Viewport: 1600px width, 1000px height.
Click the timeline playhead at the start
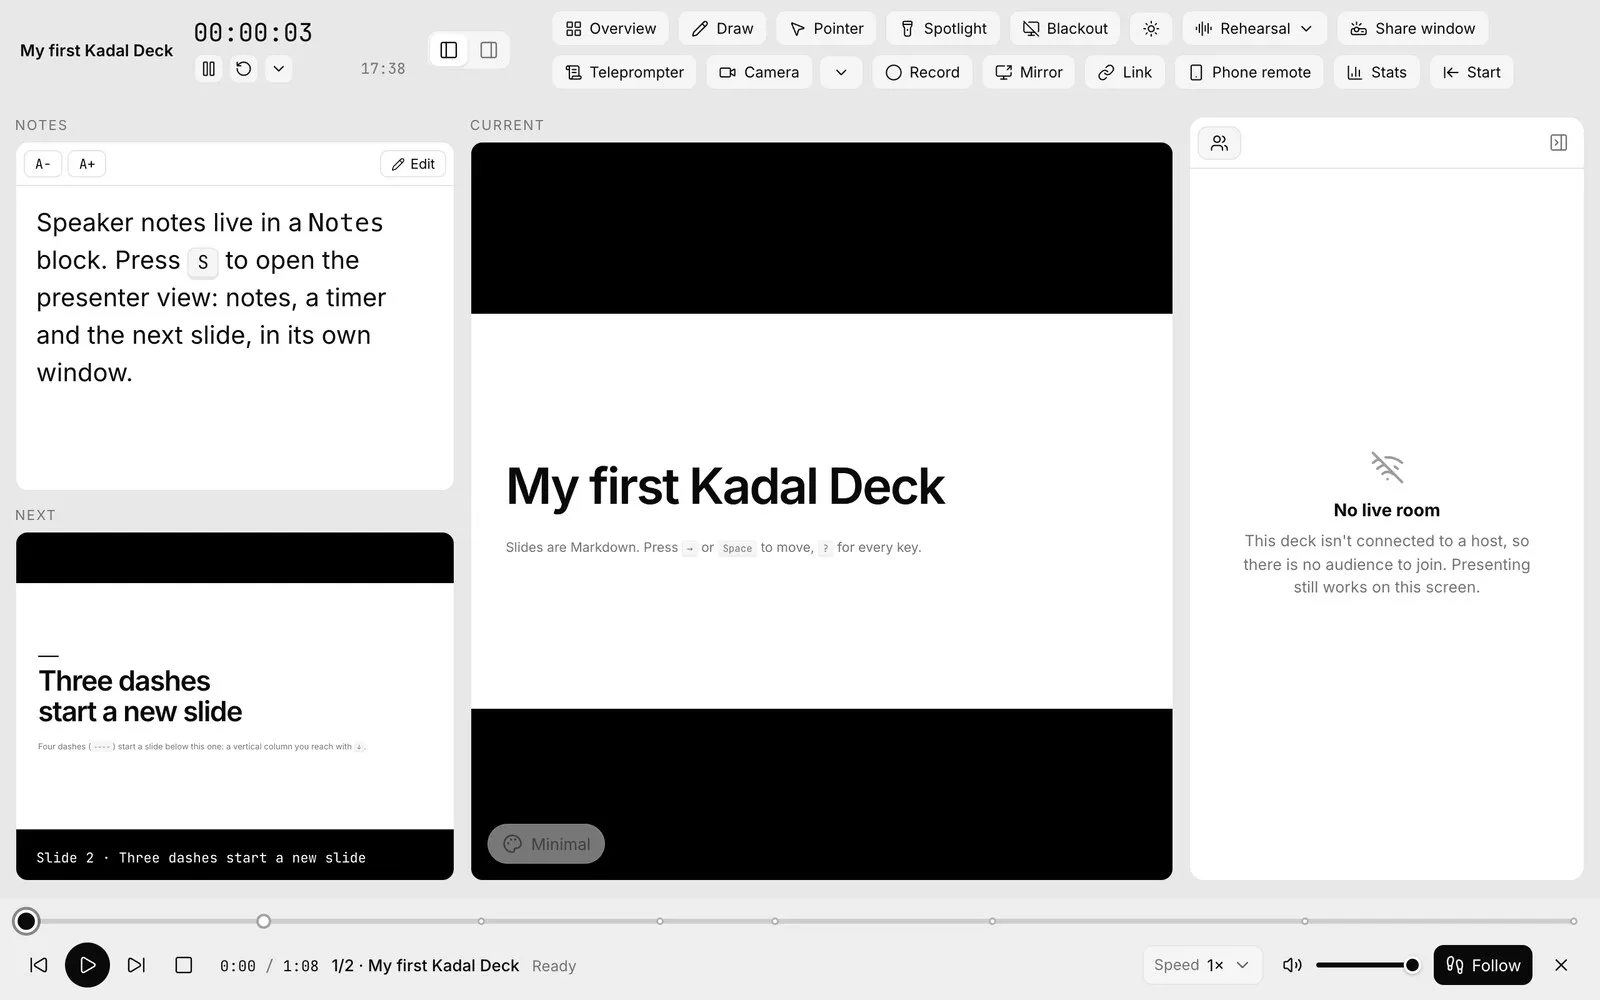click(x=27, y=921)
